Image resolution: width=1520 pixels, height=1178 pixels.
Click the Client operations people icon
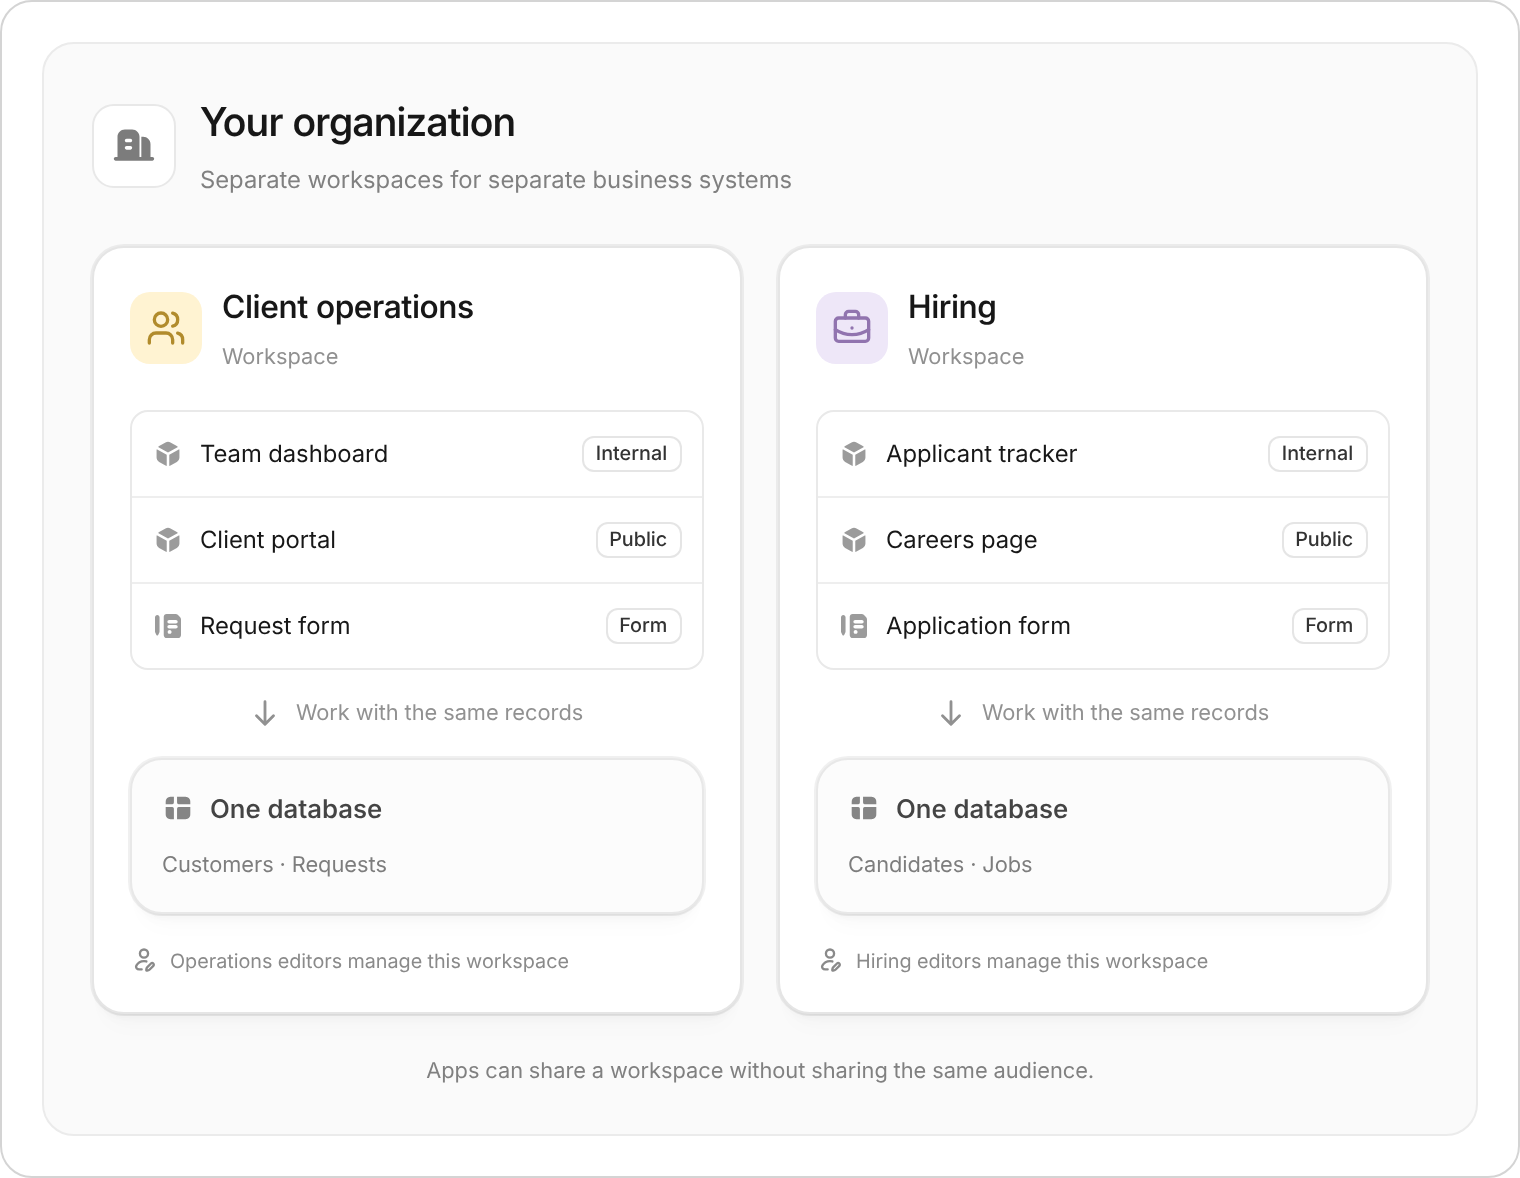[x=166, y=328]
